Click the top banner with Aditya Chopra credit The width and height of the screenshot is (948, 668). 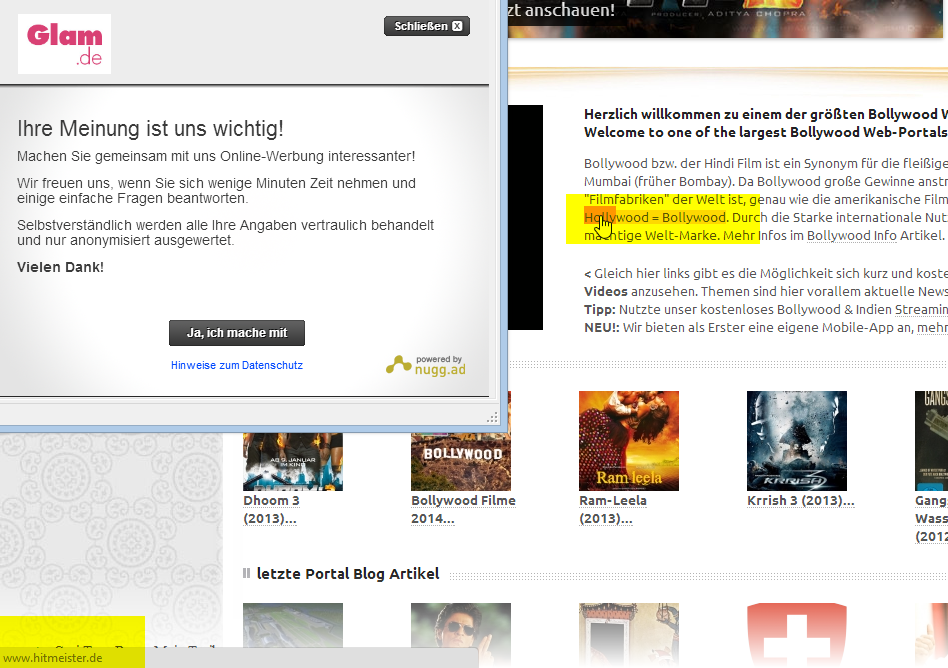(725, 18)
